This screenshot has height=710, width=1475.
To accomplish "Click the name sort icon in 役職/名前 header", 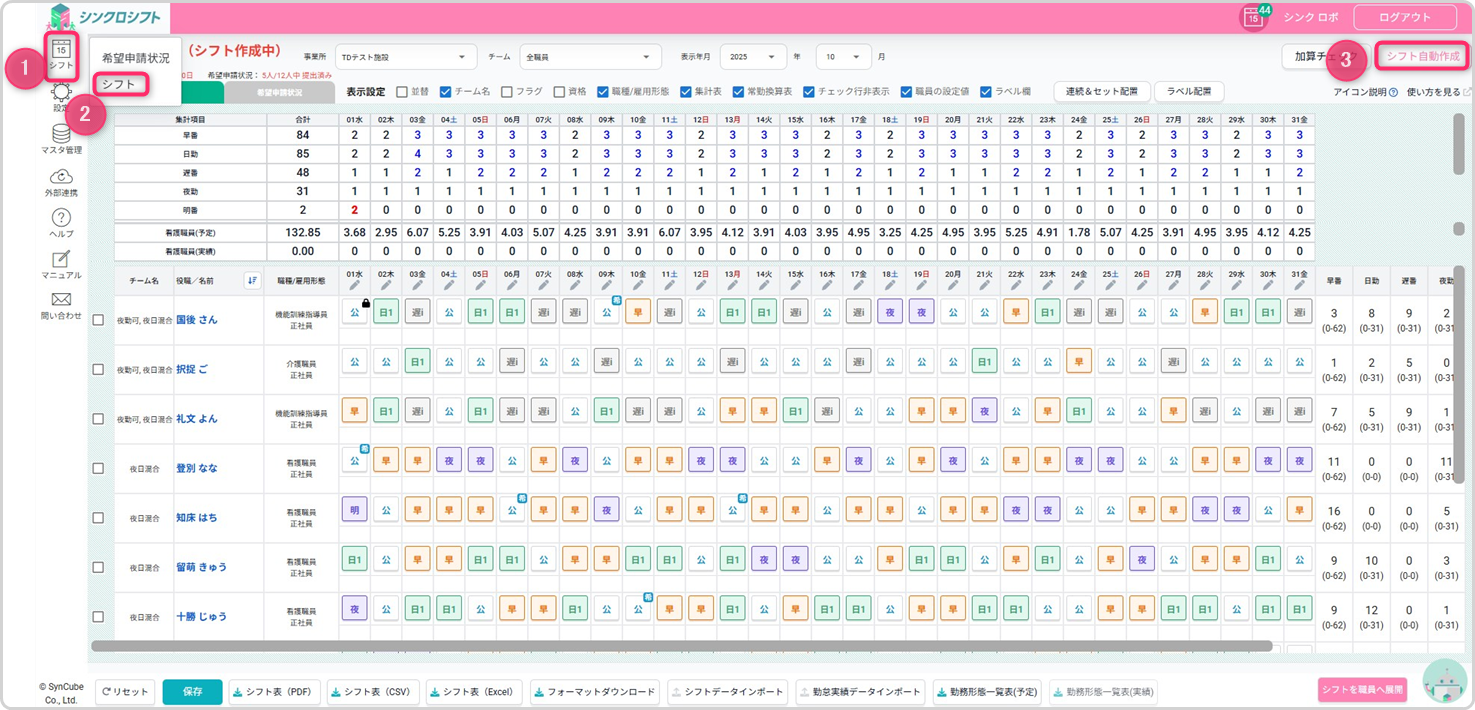I will pos(252,281).
